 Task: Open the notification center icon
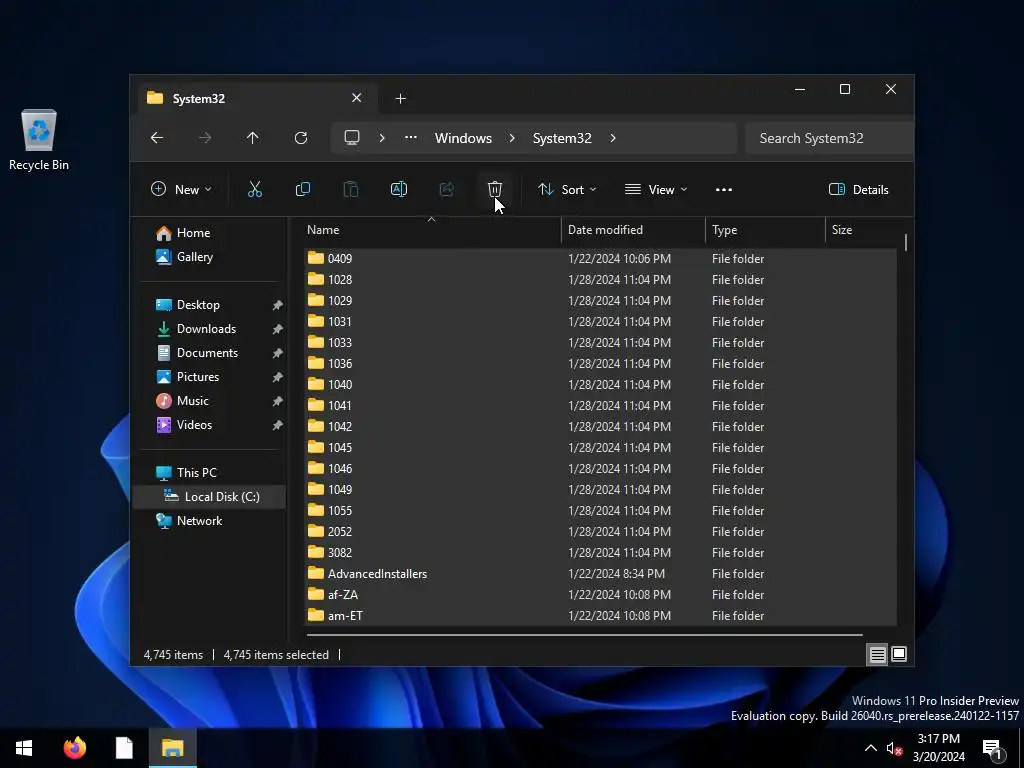[992, 749]
